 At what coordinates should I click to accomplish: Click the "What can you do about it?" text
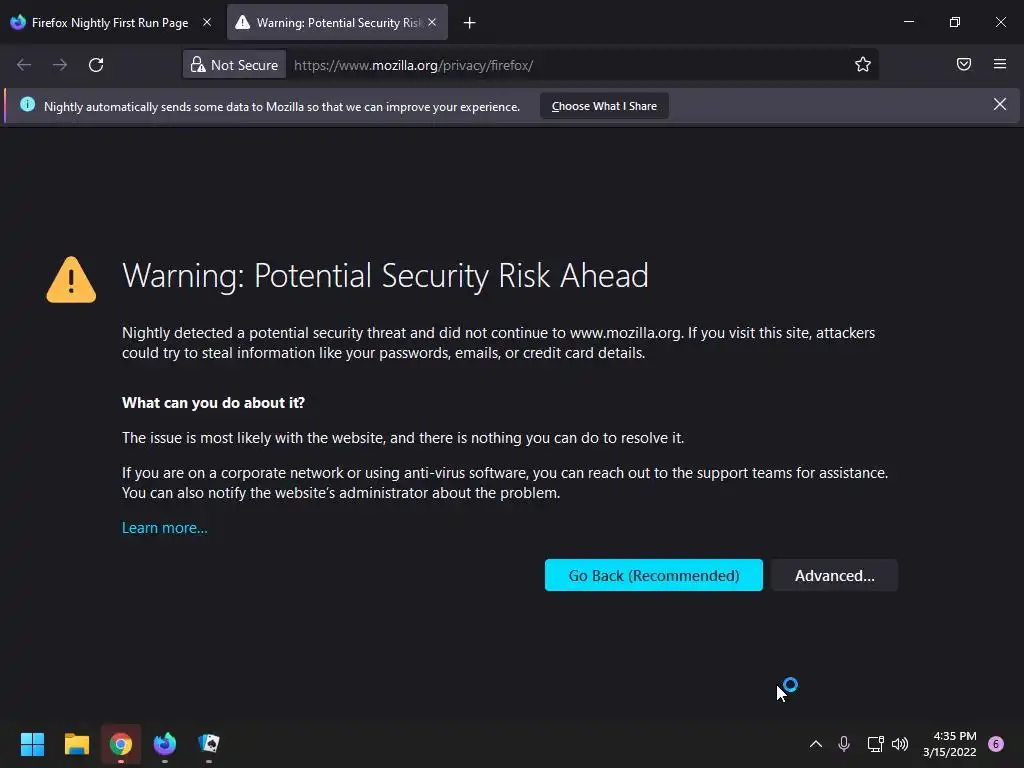214,403
